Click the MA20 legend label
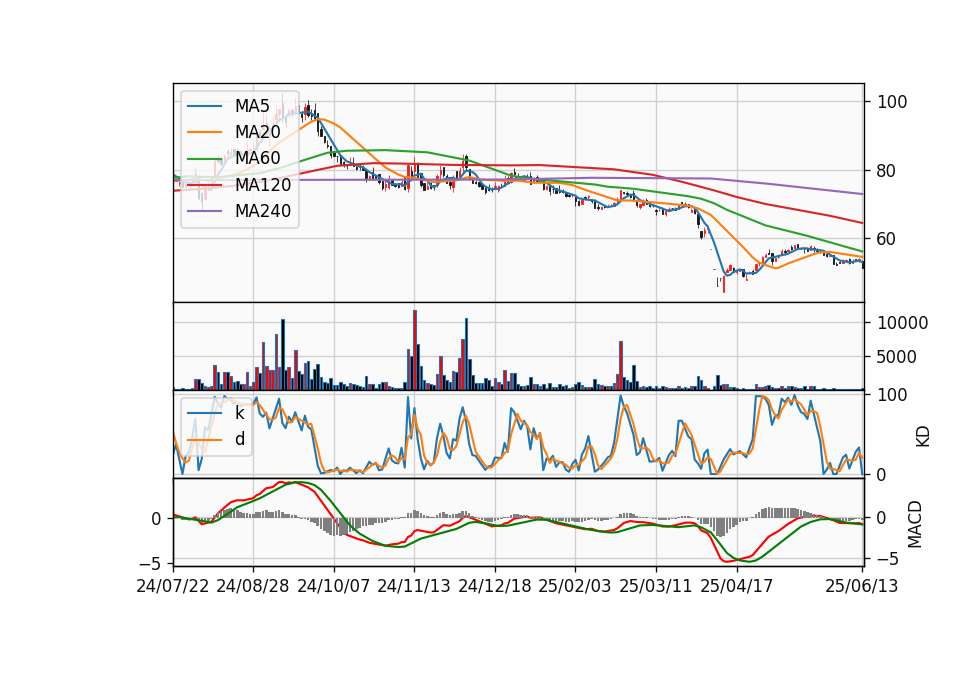Image resolution: width=960 pixels, height=690 pixels. [x=257, y=132]
